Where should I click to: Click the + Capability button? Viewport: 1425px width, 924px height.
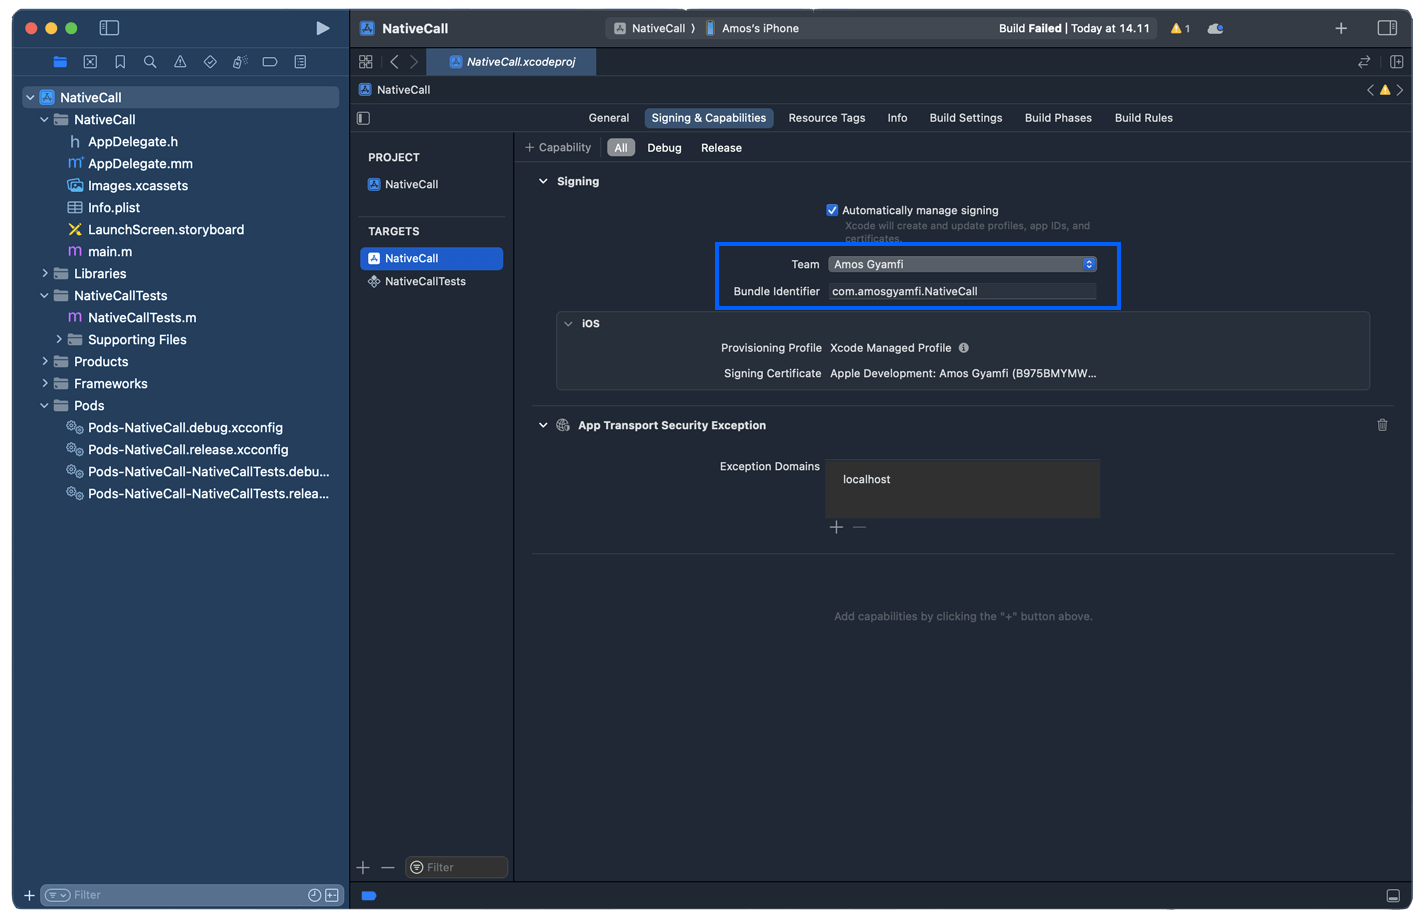tap(558, 148)
